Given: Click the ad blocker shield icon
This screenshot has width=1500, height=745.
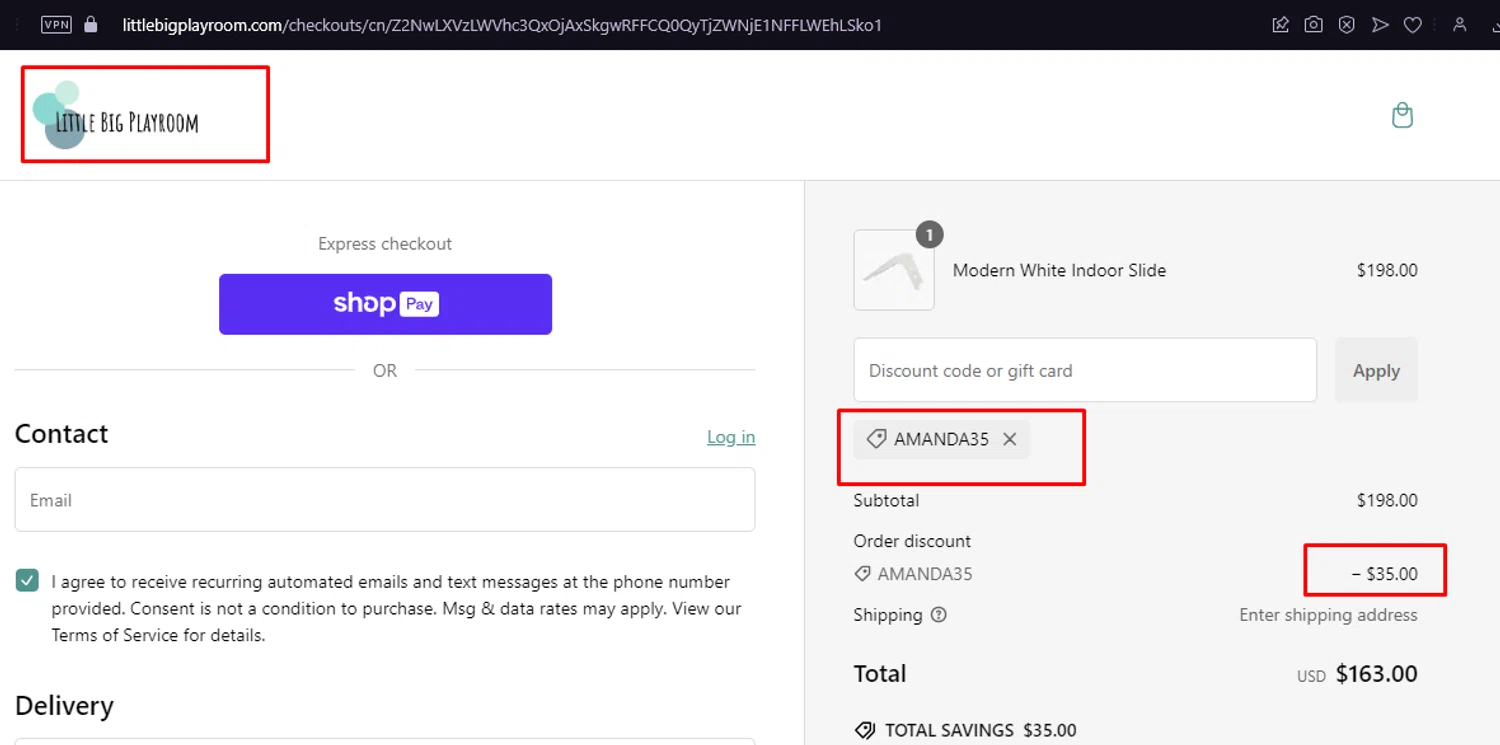Looking at the screenshot, I should click(x=1347, y=25).
